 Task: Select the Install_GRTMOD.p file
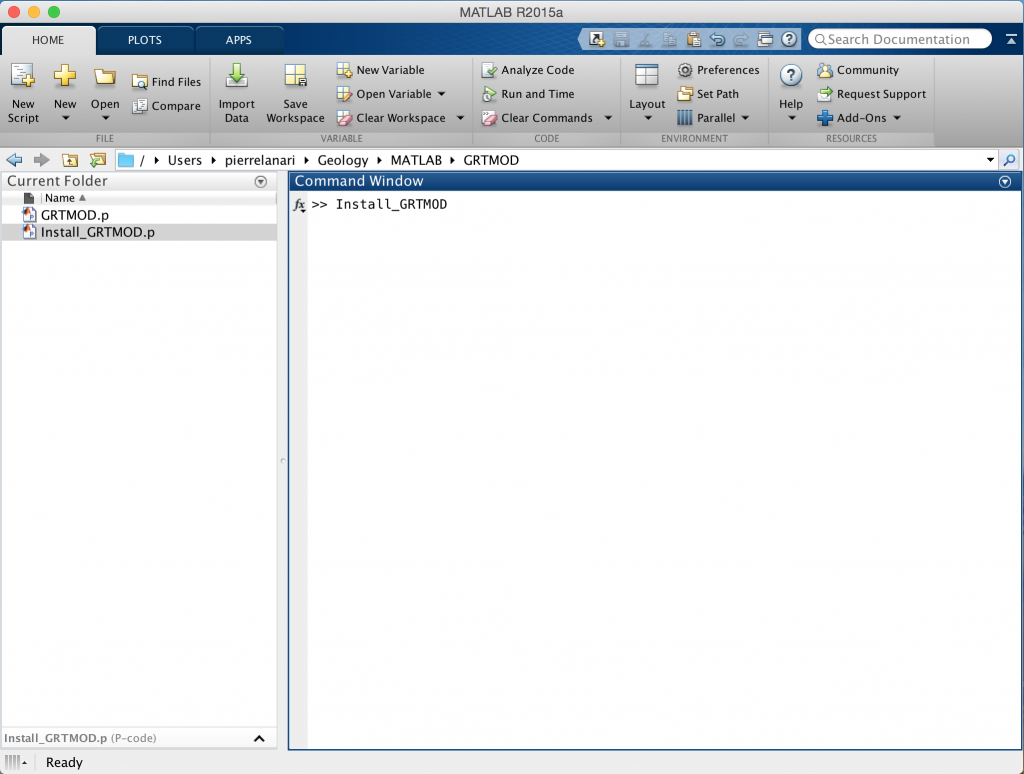pyautogui.click(x=139, y=233)
